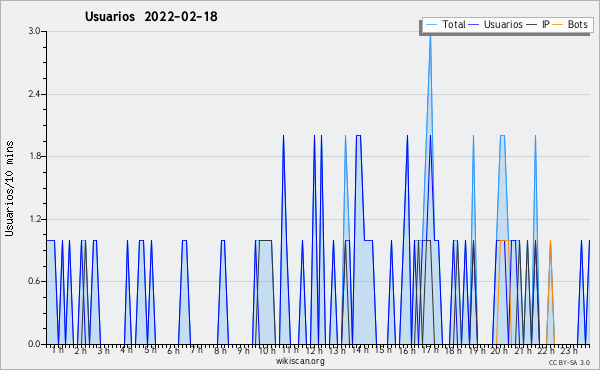The width and height of the screenshot is (600, 370).
Task: Click the y-axis value '3.0'
Action: tap(34, 31)
